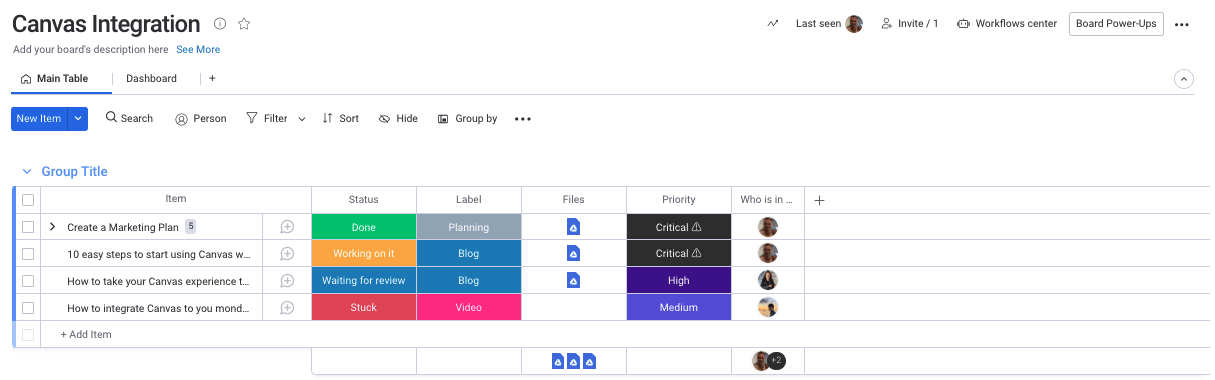Collapse the board header with the chevron button
Image resolution: width=1215 pixels, height=380 pixels.
(x=1183, y=79)
